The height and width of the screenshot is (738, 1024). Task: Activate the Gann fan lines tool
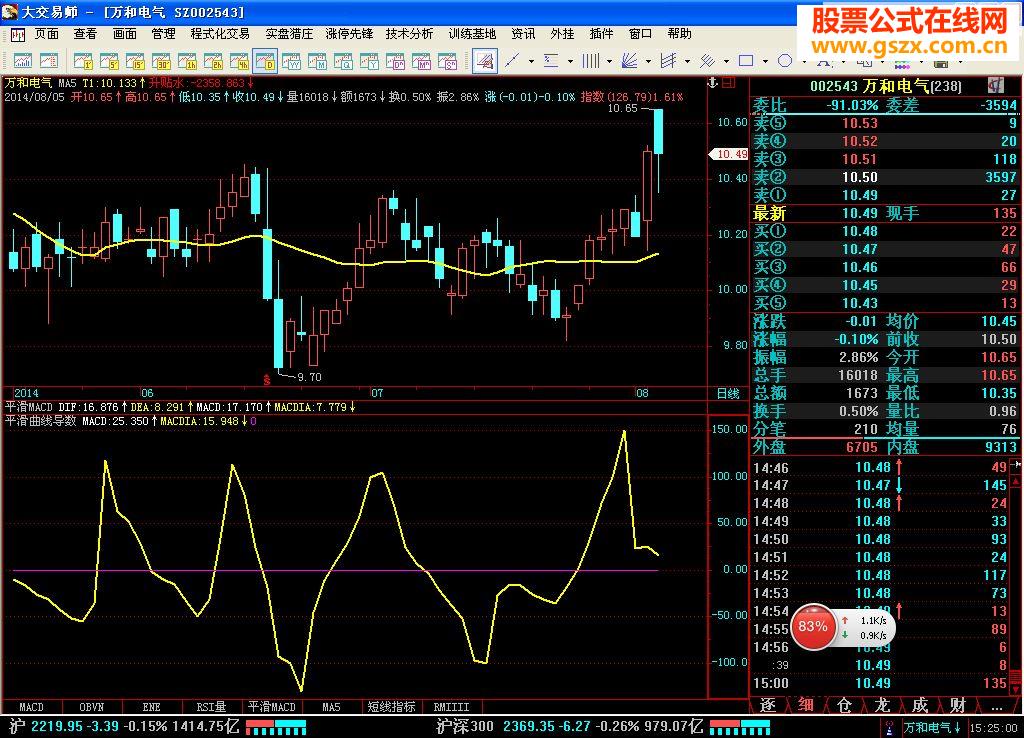630,61
